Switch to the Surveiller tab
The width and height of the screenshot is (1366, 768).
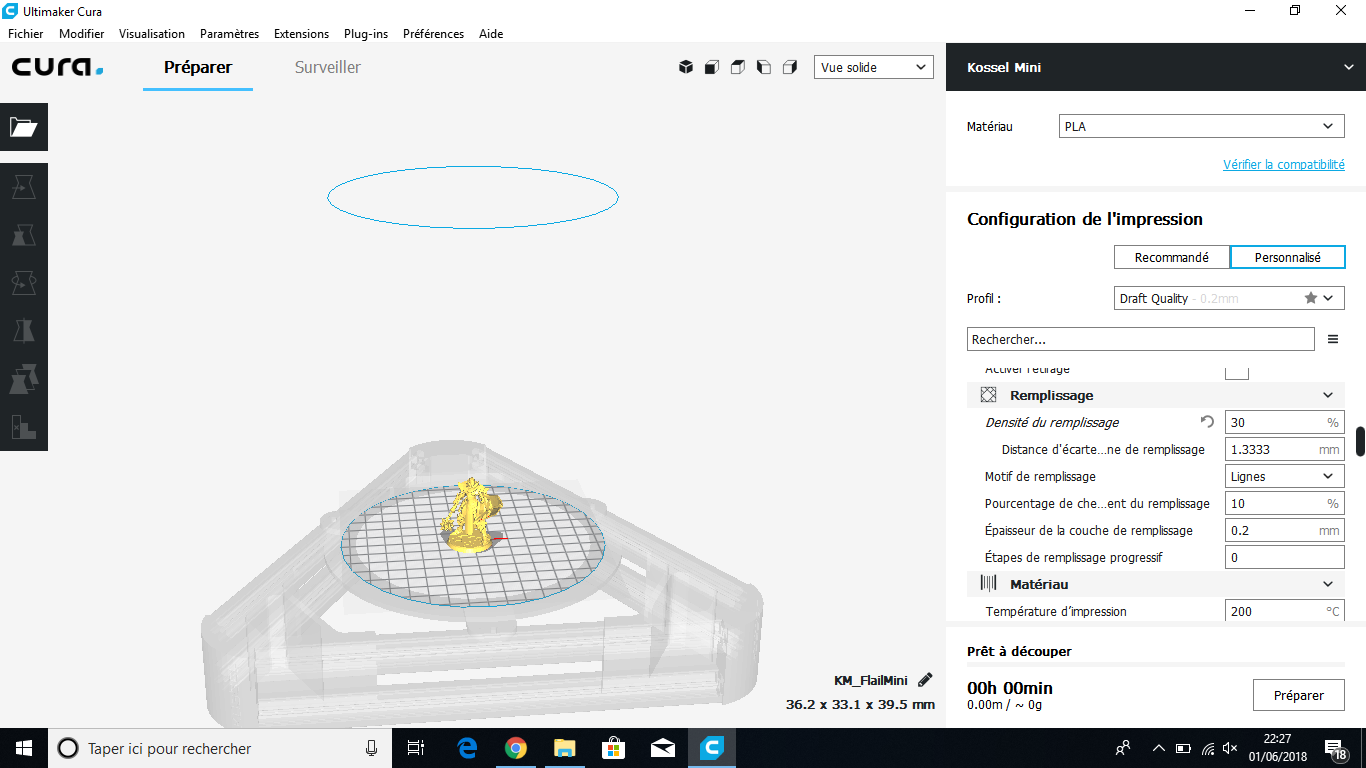point(328,67)
